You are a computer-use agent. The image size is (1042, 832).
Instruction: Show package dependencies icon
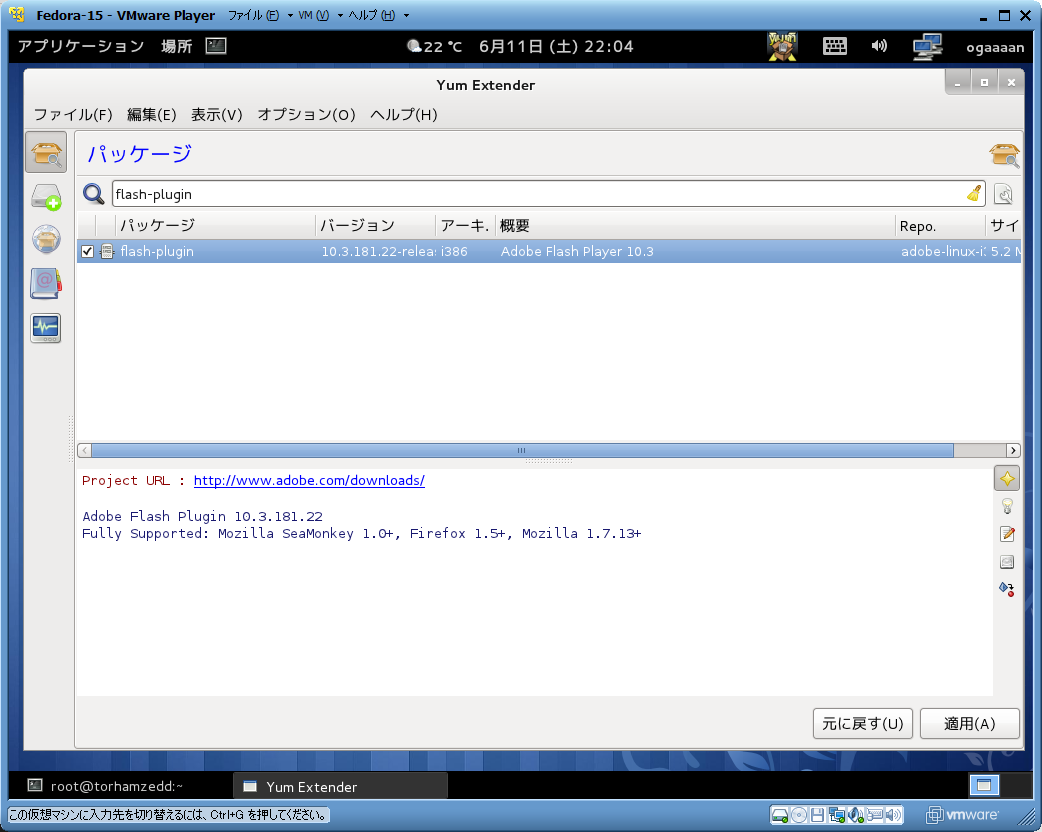(x=1007, y=589)
